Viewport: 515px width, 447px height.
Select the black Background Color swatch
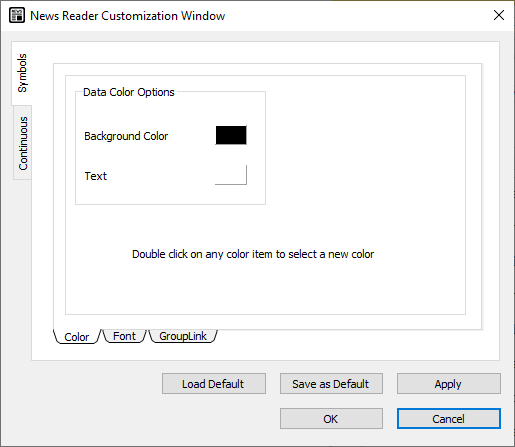coord(231,135)
